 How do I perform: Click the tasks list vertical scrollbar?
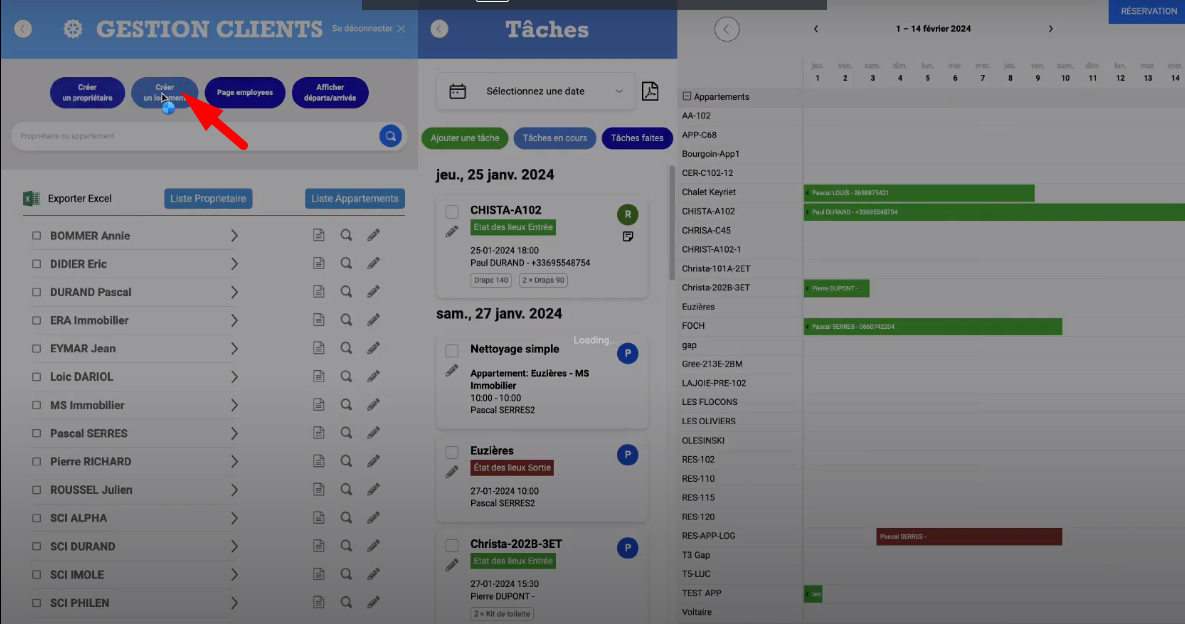[x=672, y=225]
